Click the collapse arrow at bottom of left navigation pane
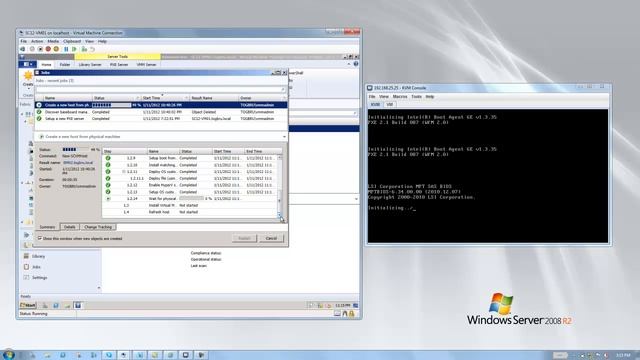Screen dimensions: 640x360 (x=99, y=288)
